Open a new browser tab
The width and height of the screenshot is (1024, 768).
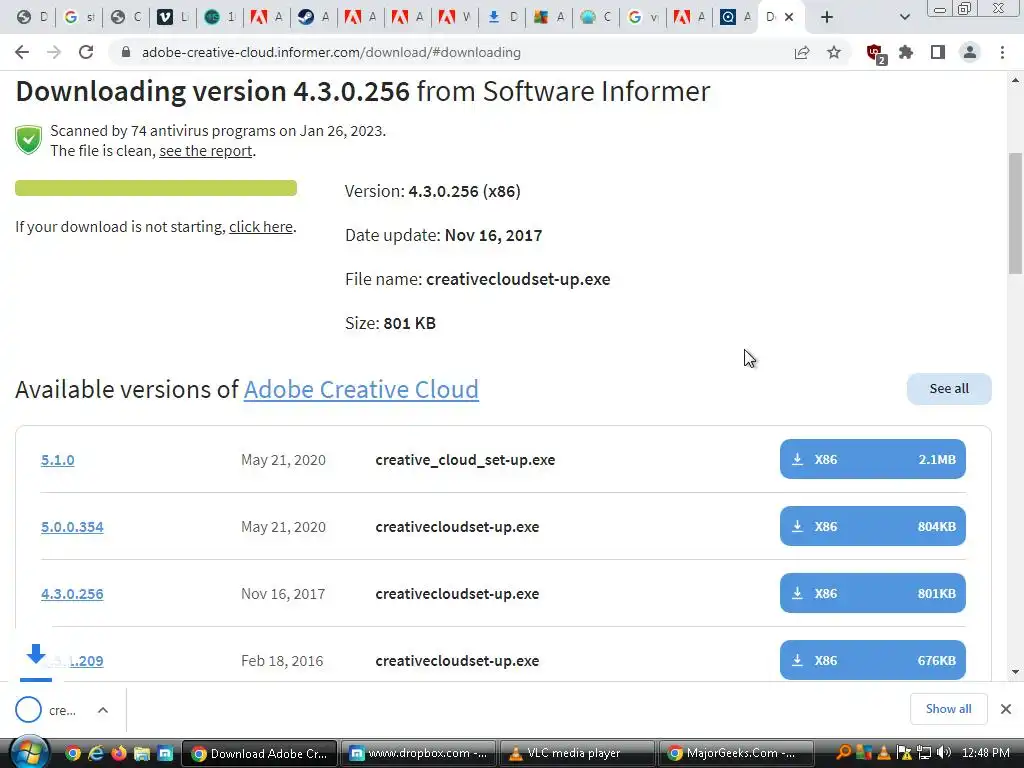(x=827, y=17)
